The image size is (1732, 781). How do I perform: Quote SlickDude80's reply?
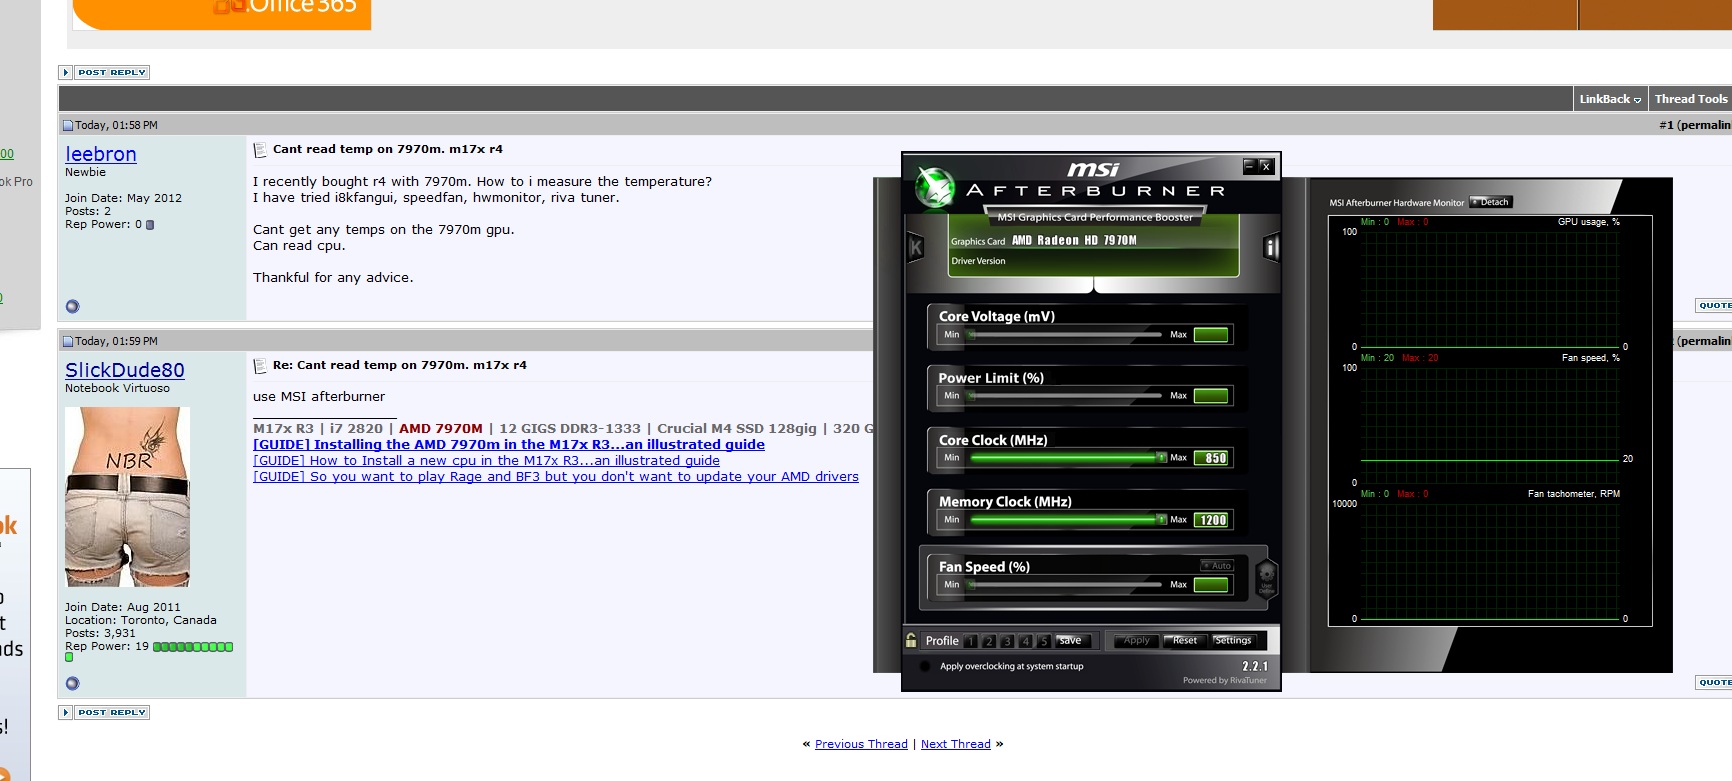tap(1714, 682)
